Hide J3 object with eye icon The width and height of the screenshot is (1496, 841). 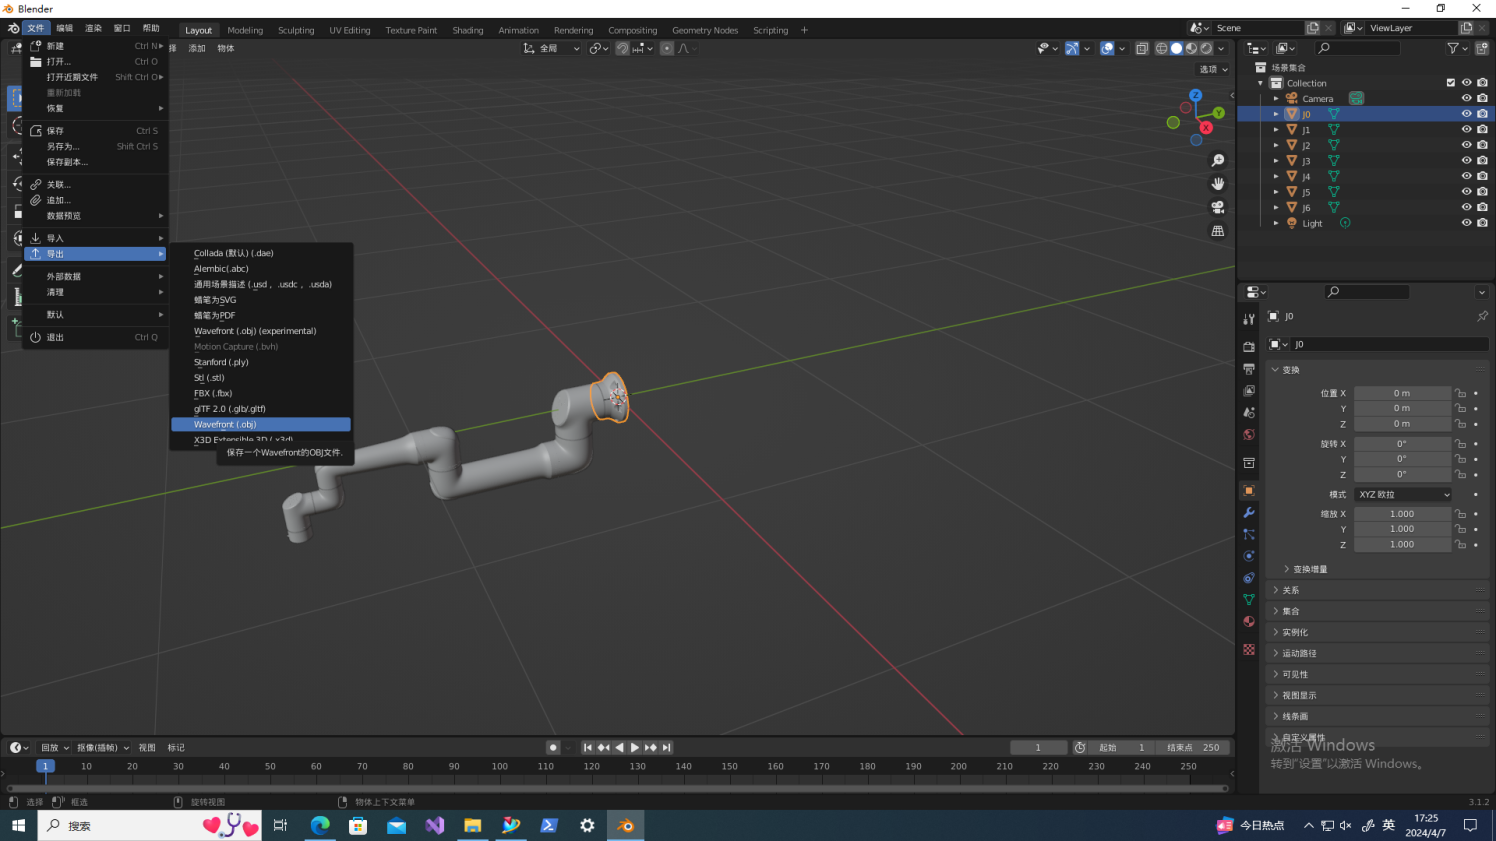(1467, 160)
